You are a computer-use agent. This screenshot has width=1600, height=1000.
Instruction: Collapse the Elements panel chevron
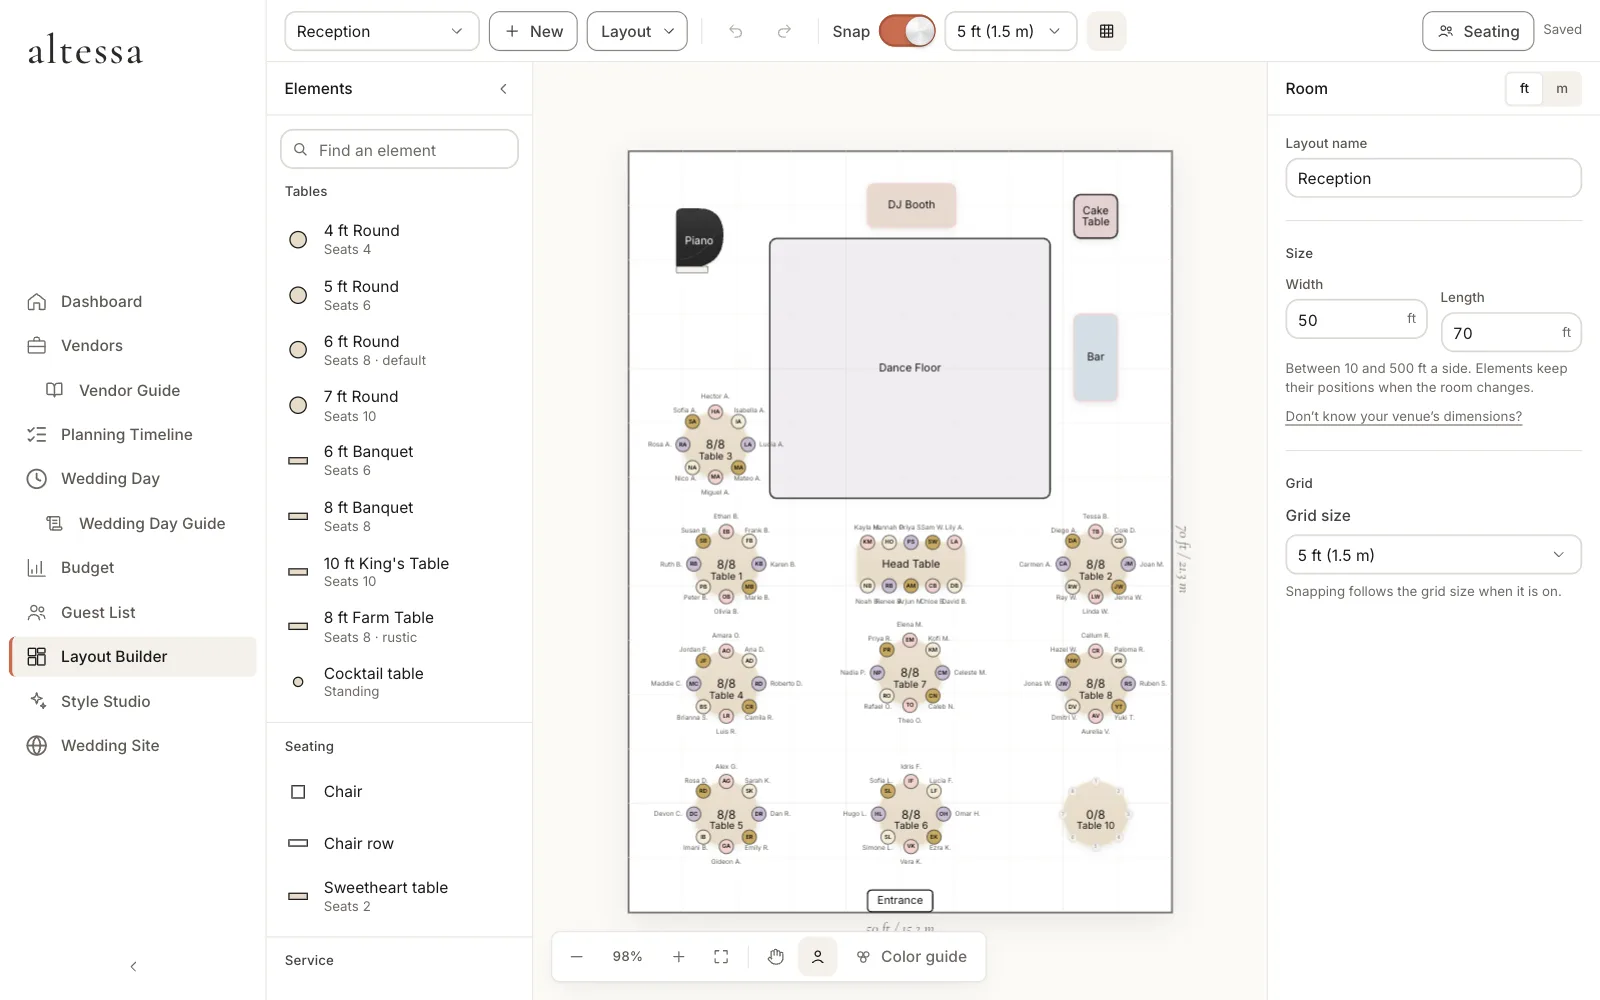point(503,89)
